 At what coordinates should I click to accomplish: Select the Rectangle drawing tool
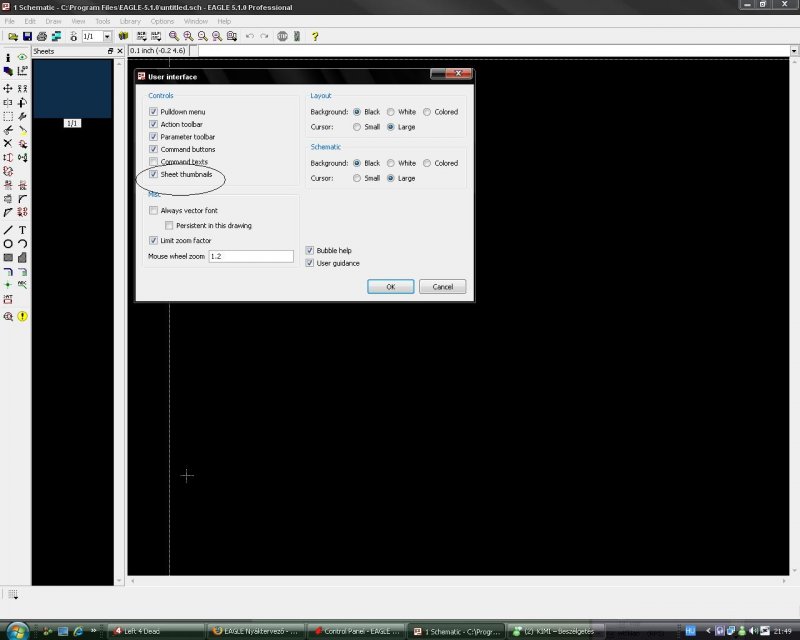(8, 258)
